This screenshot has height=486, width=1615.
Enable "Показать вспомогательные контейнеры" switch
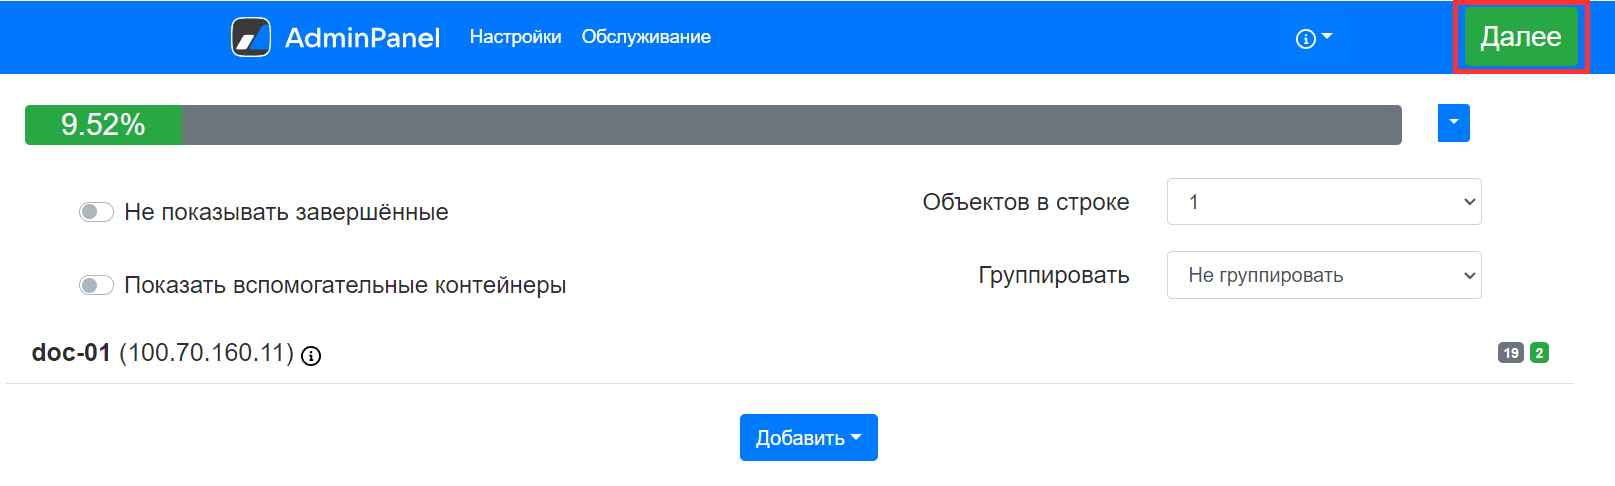[x=96, y=285]
